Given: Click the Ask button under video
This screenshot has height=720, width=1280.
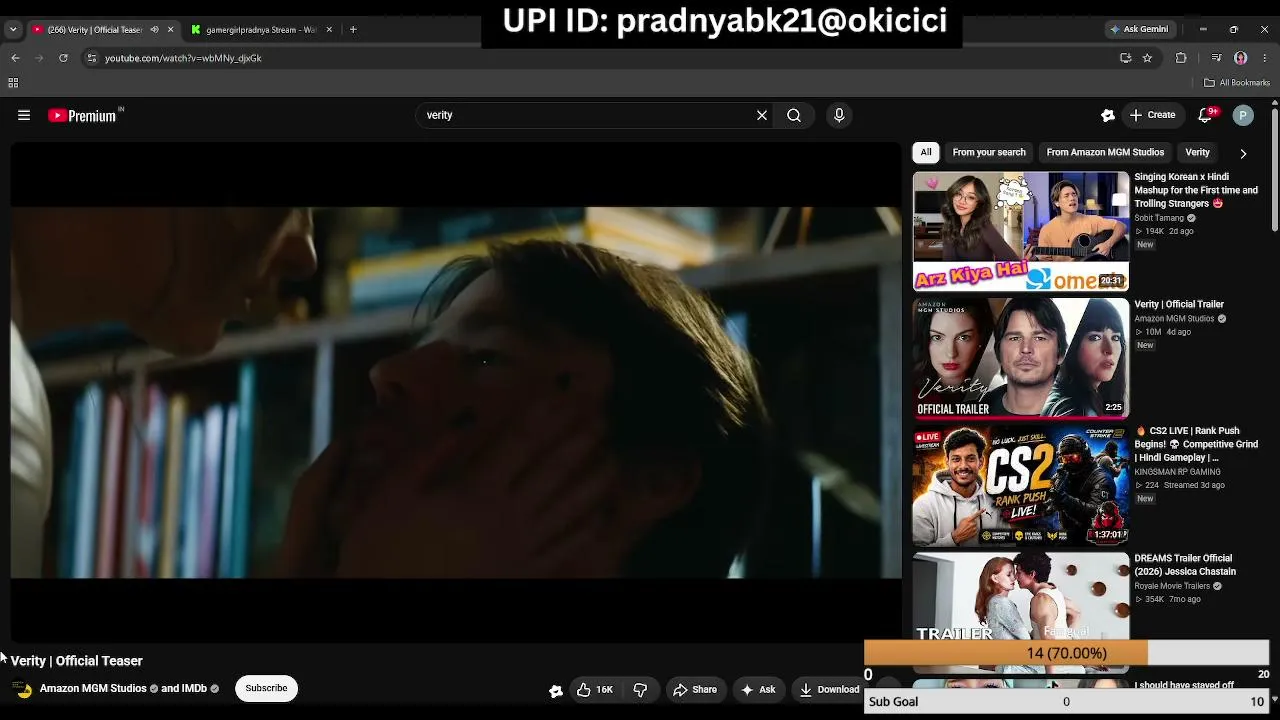Looking at the screenshot, I should 757,690.
